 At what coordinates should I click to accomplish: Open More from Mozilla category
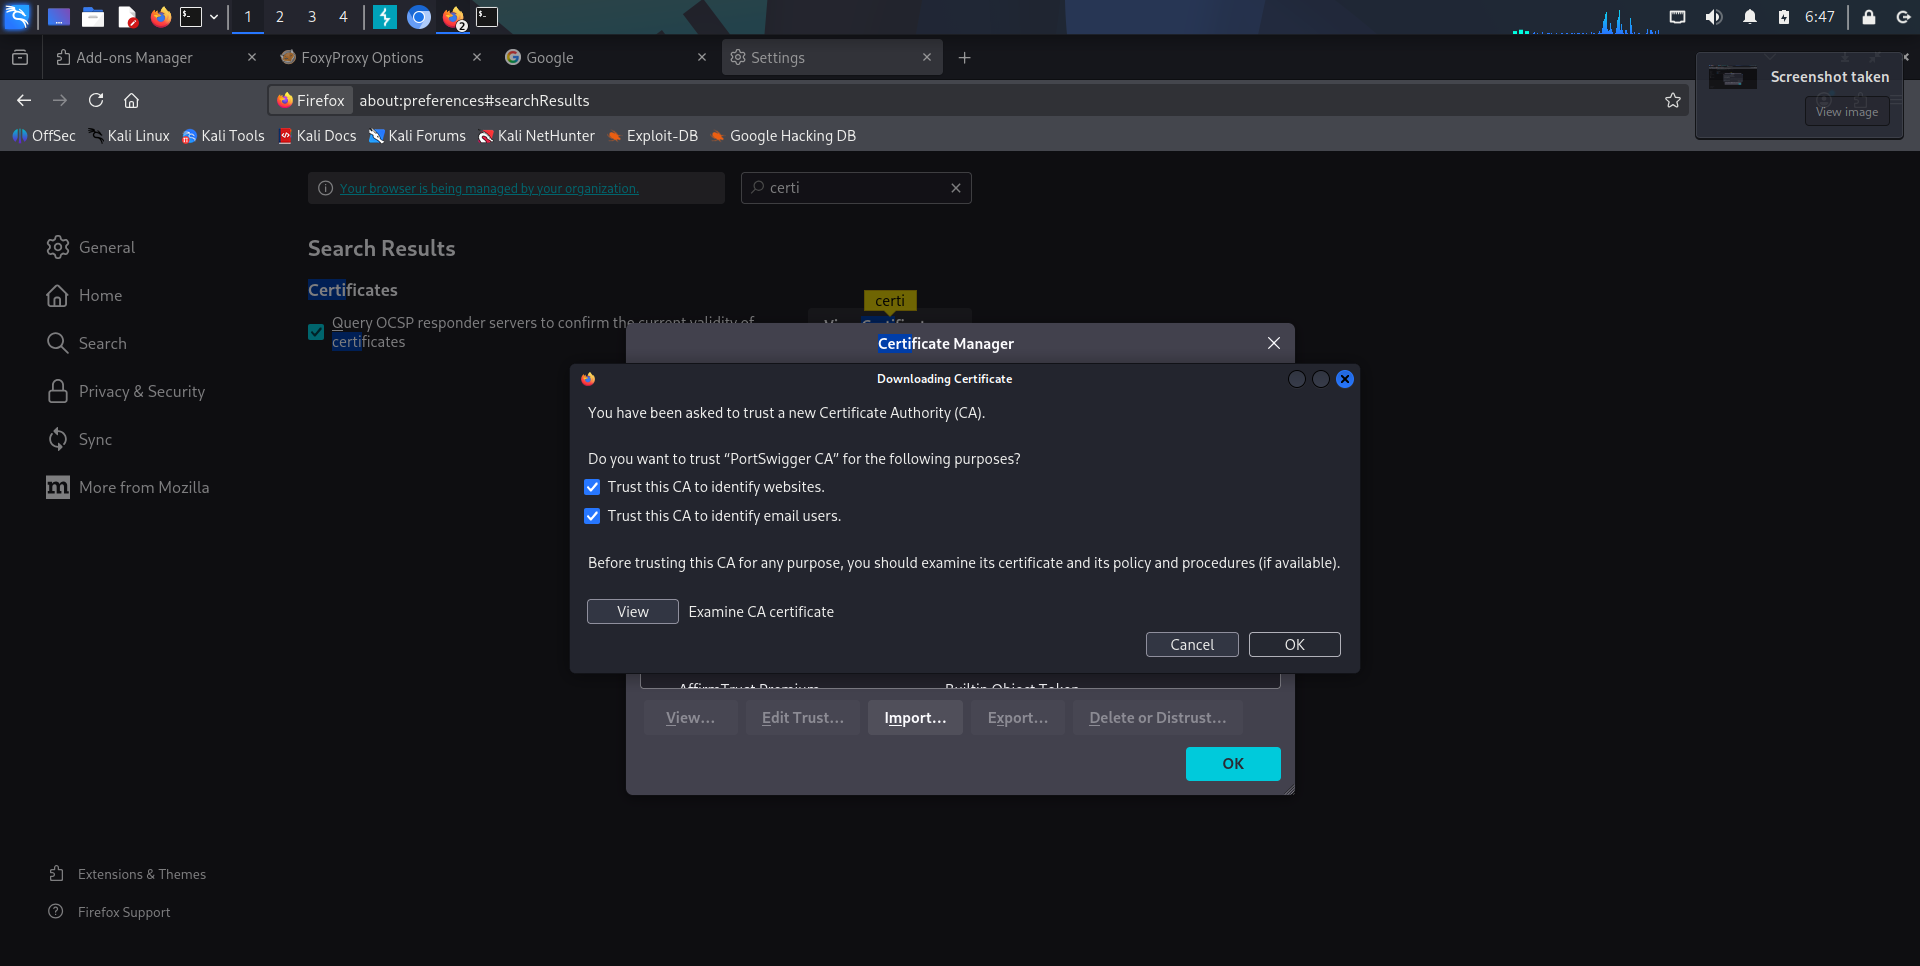click(x=128, y=487)
